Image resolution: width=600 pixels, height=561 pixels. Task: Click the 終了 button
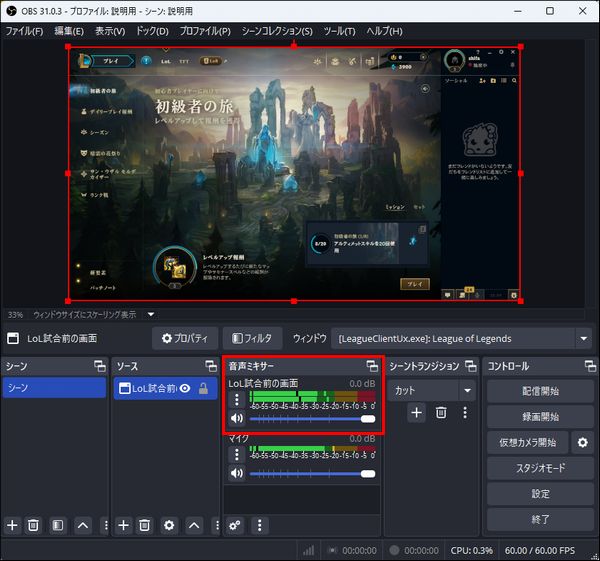pos(540,519)
